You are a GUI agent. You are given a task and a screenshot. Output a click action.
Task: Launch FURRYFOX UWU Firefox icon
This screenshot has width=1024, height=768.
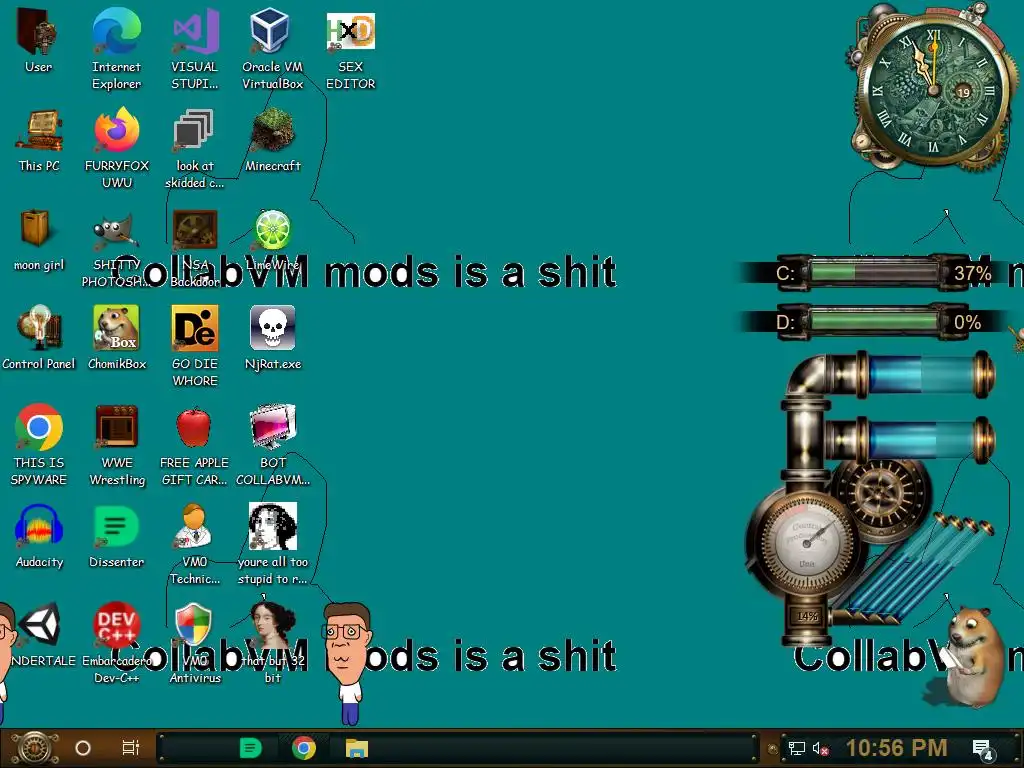pos(117,130)
